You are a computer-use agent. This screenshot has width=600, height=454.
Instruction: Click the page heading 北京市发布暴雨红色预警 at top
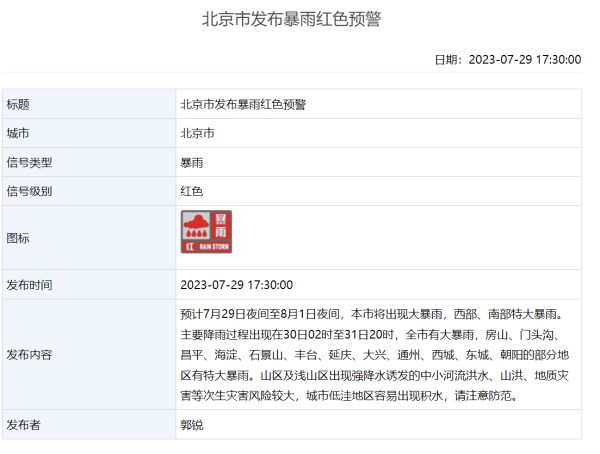(x=291, y=19)
